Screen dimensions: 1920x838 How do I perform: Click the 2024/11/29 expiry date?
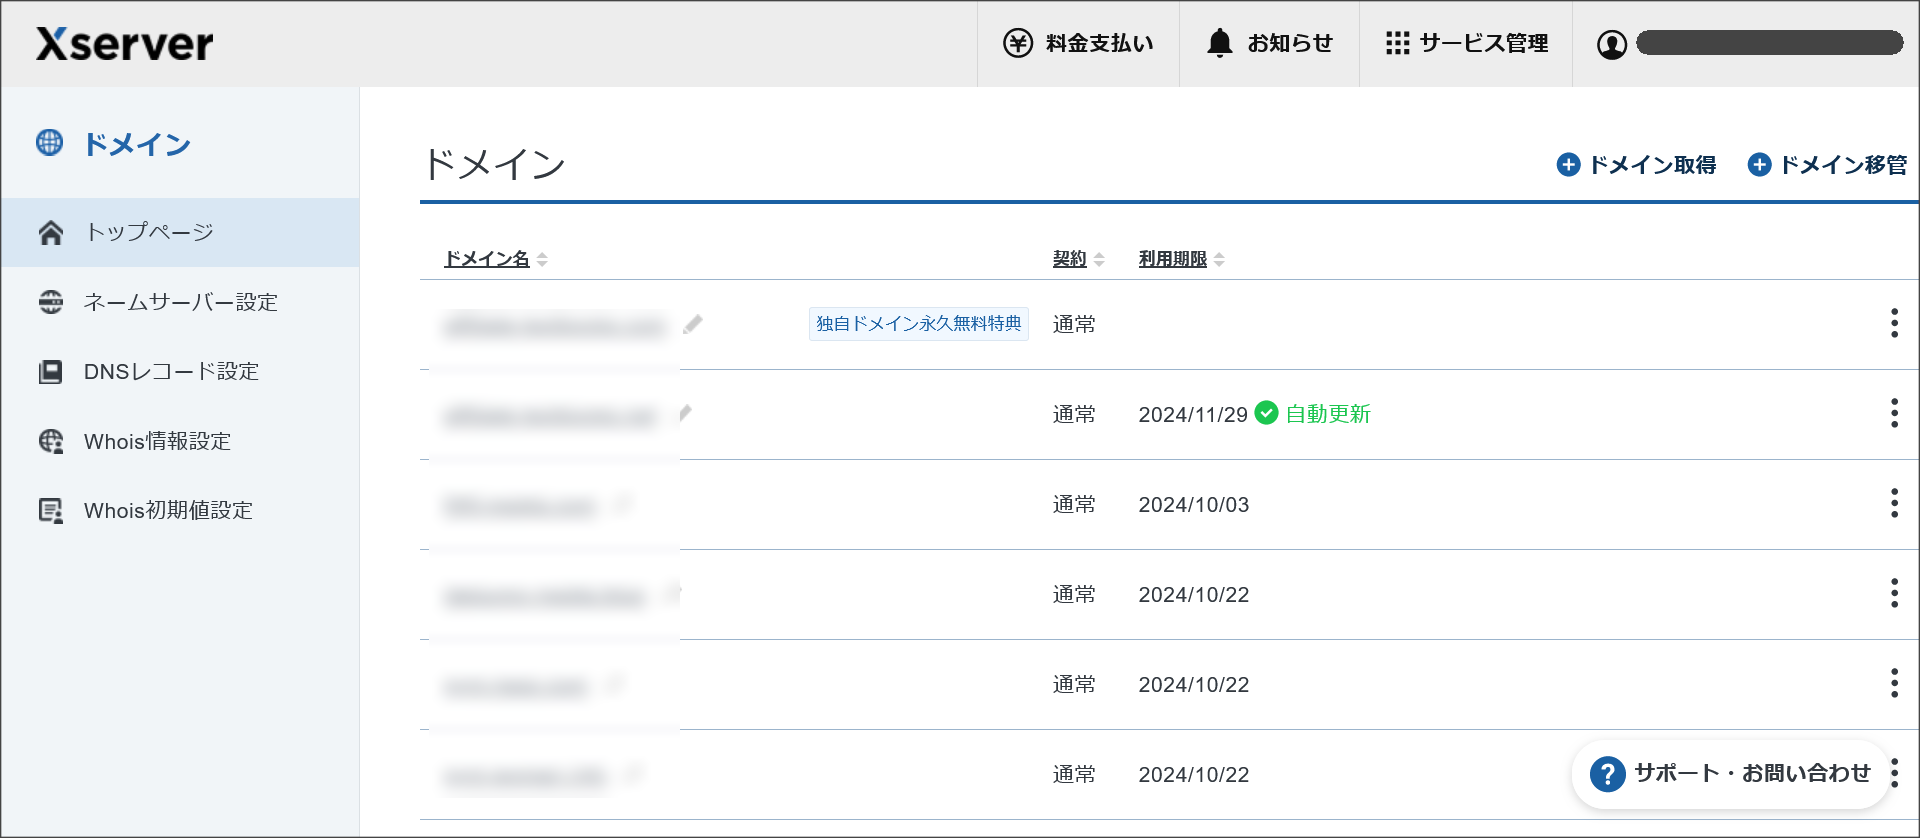pos(1193,415)
